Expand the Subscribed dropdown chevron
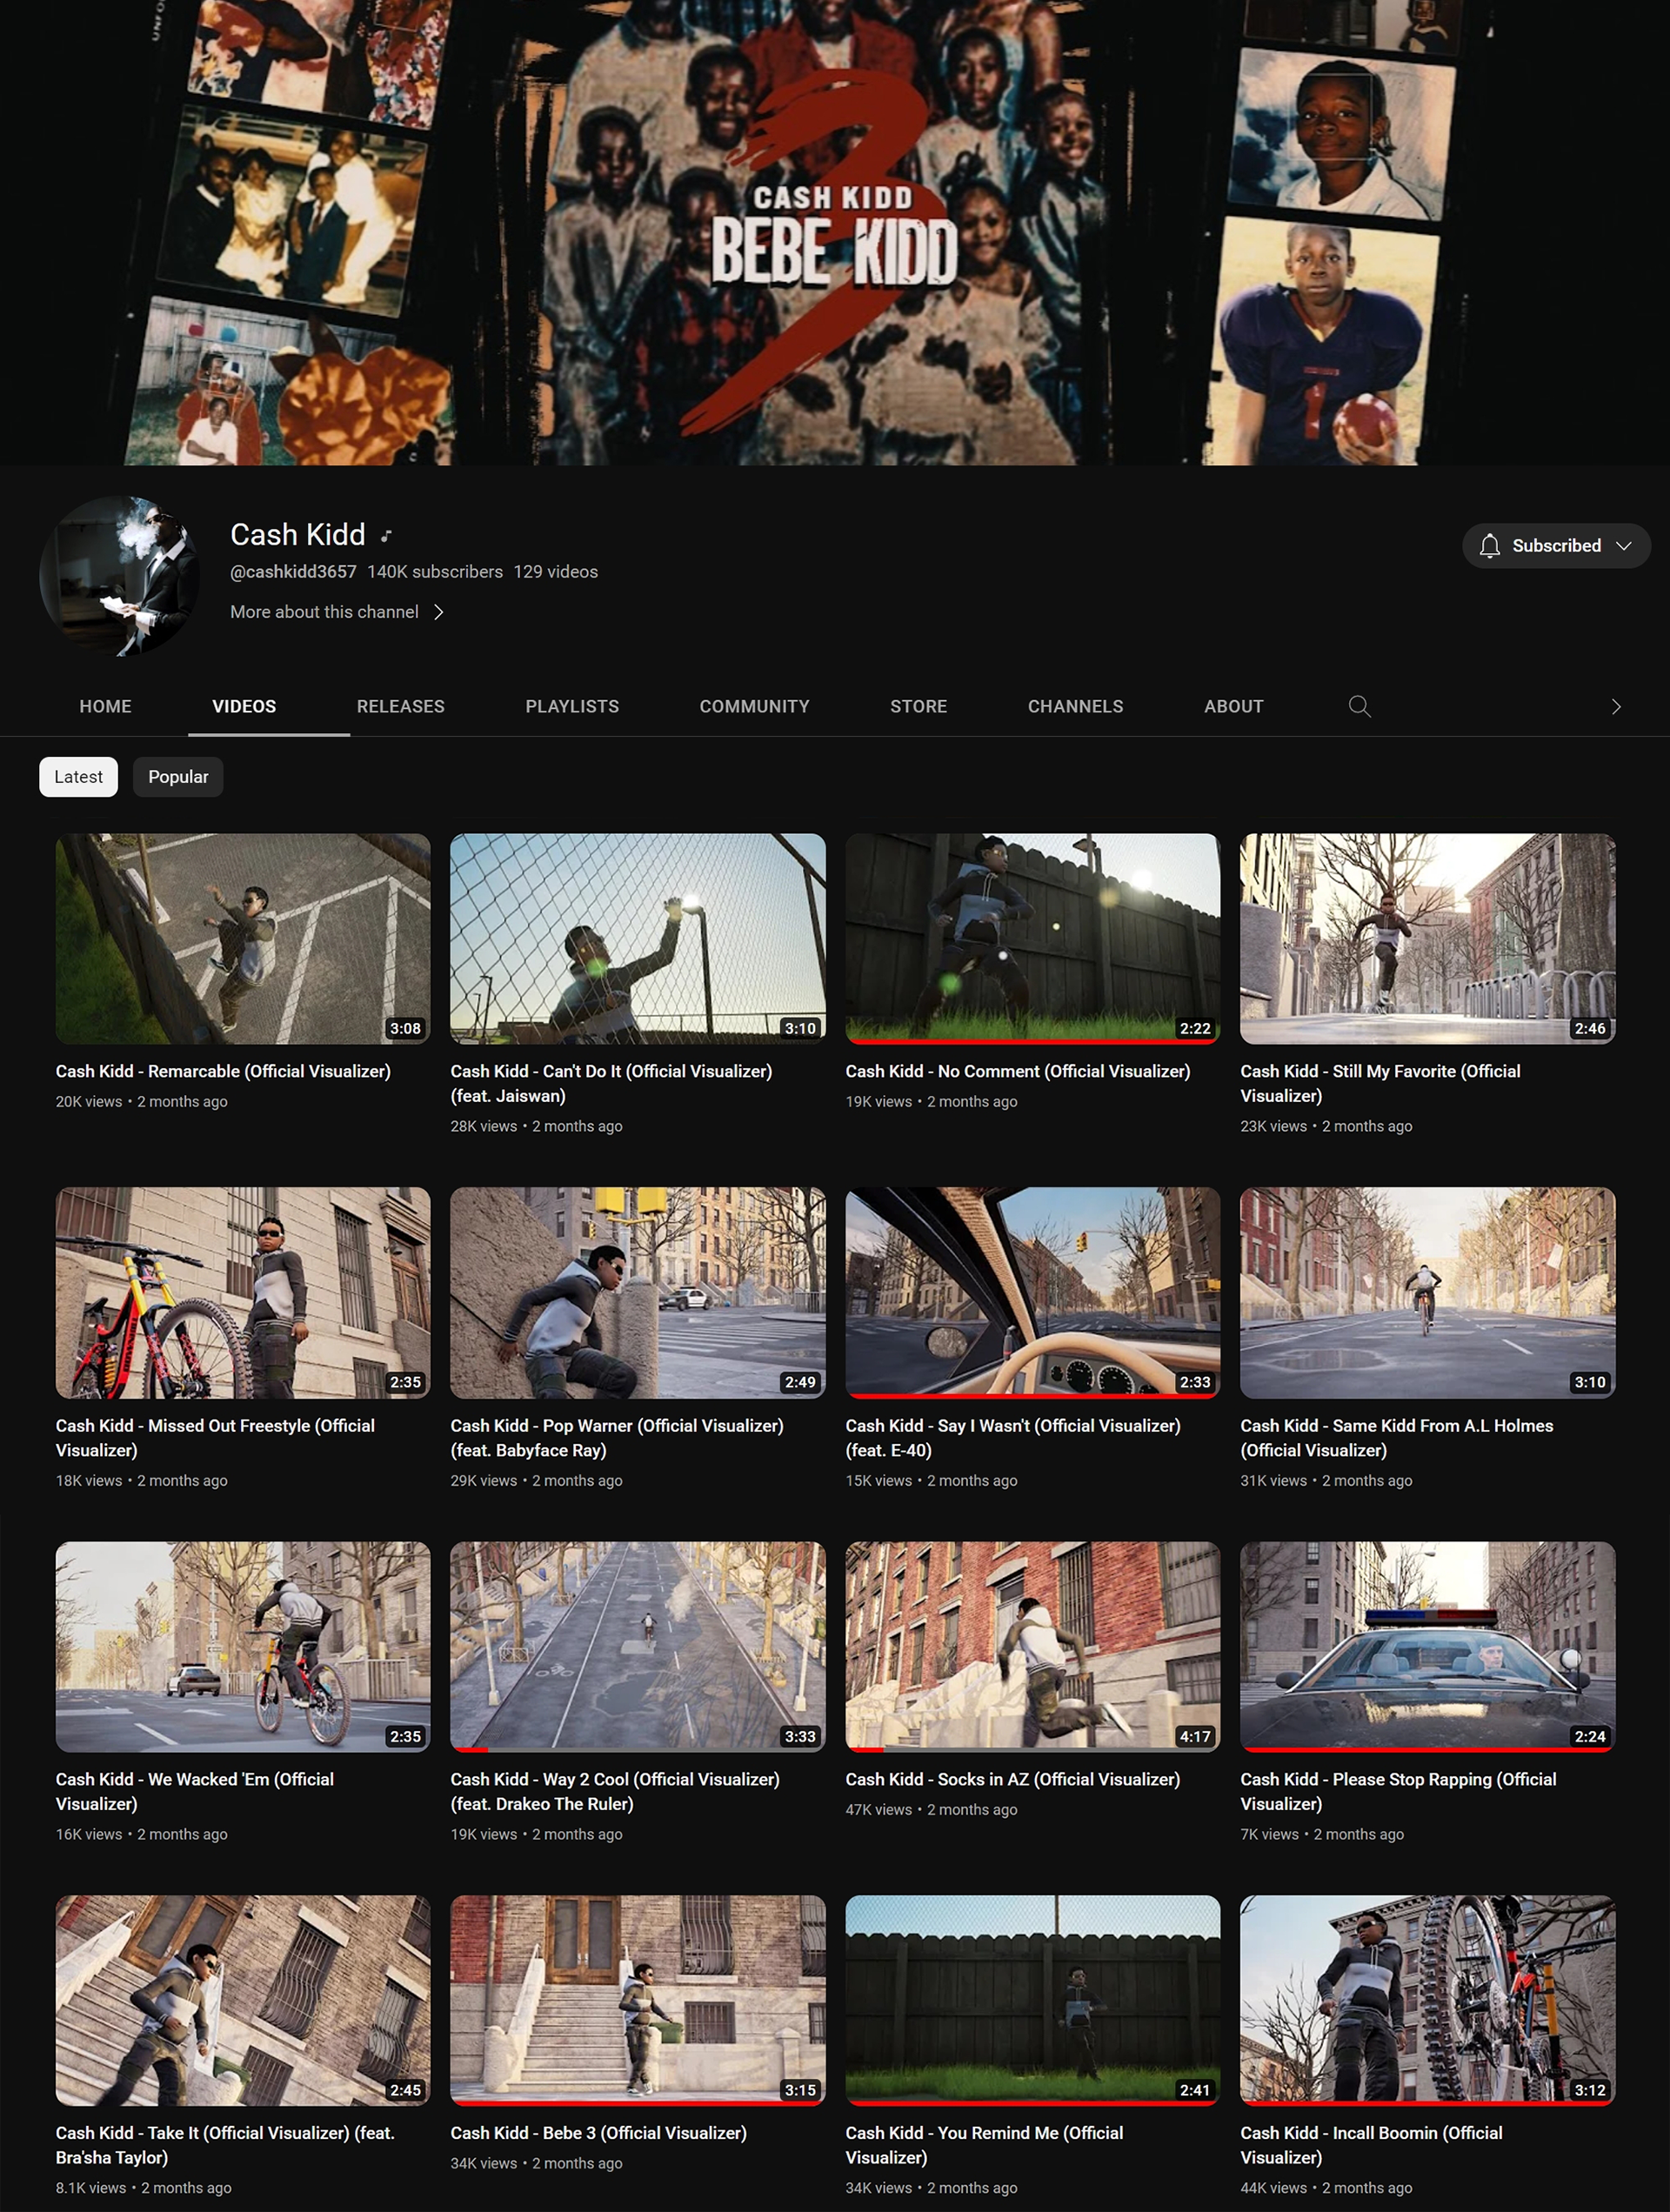Image resolution: width=1670 pixels, height=2212 pixels. click(1624, 546)
